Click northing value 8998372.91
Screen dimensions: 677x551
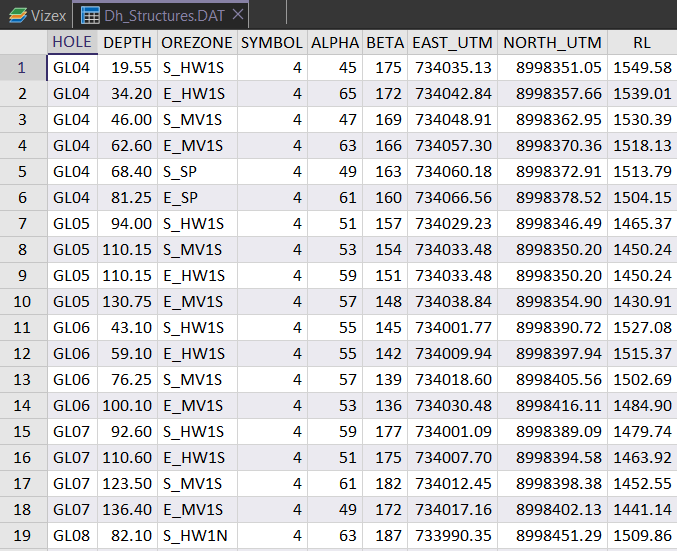(x=552, y=172)
